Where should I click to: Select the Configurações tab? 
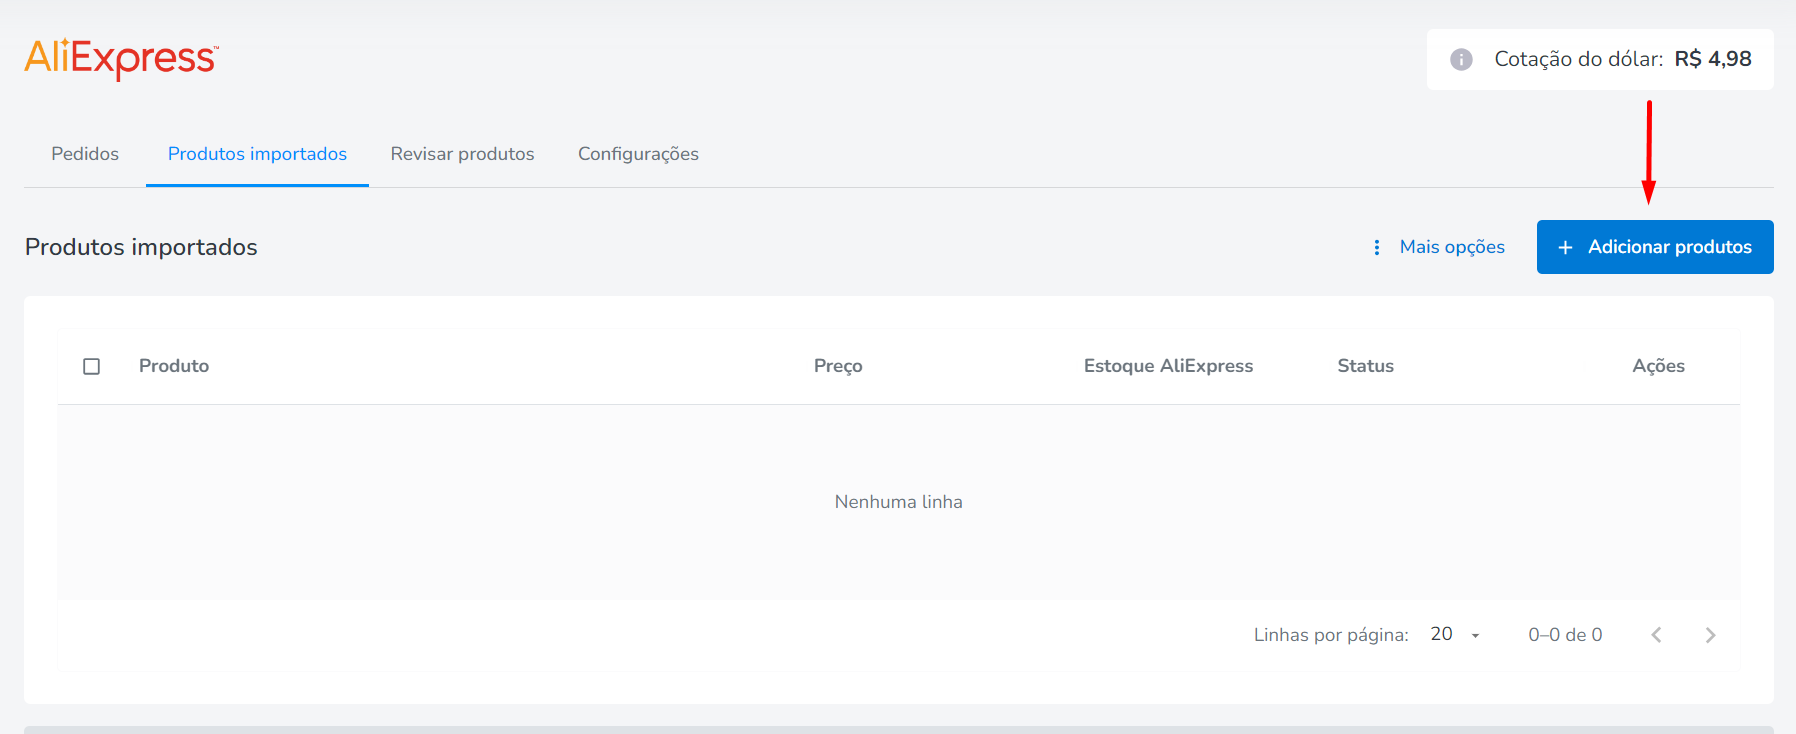tap(638, 154)
